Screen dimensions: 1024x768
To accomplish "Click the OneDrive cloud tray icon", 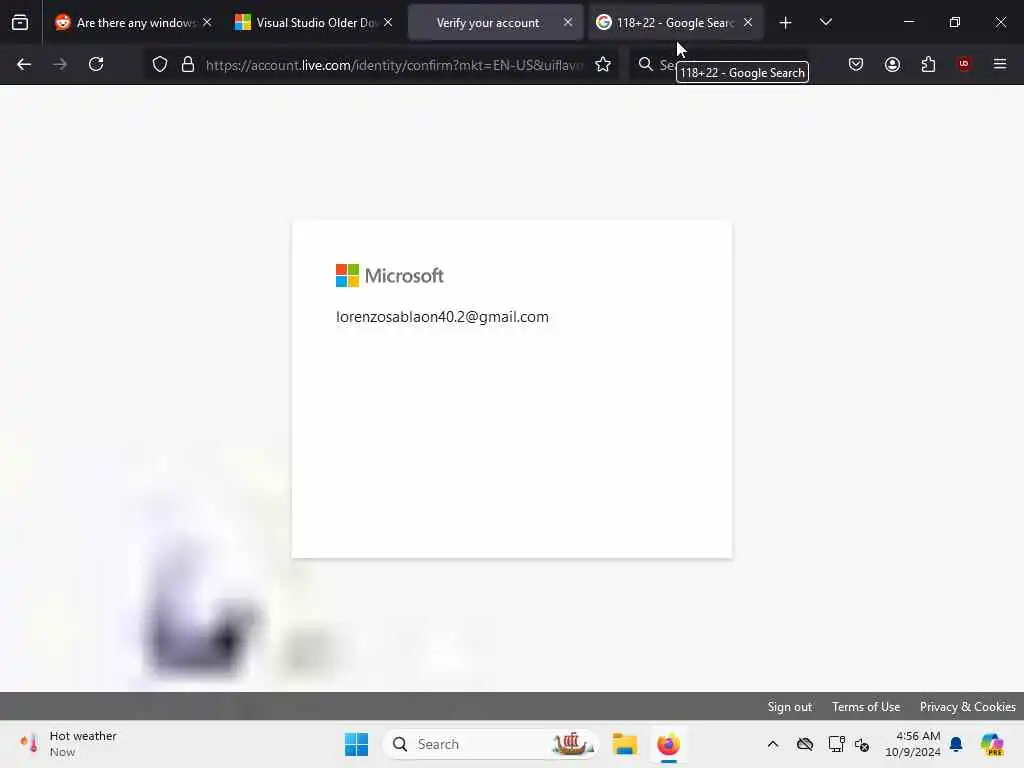I will coord(805,744).
